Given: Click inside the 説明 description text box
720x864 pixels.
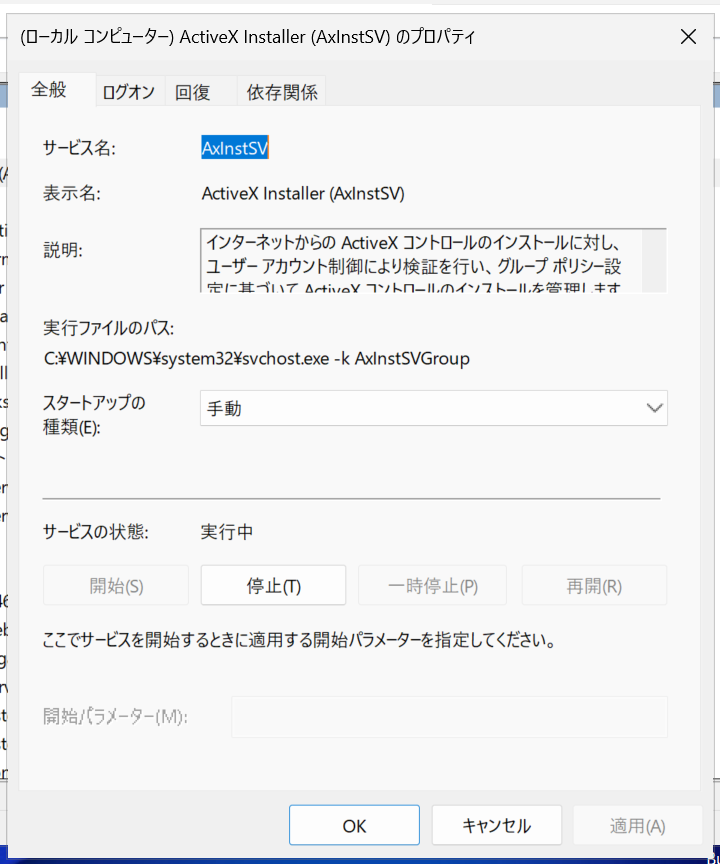Looking at the screenshot, I should point(420,260).
